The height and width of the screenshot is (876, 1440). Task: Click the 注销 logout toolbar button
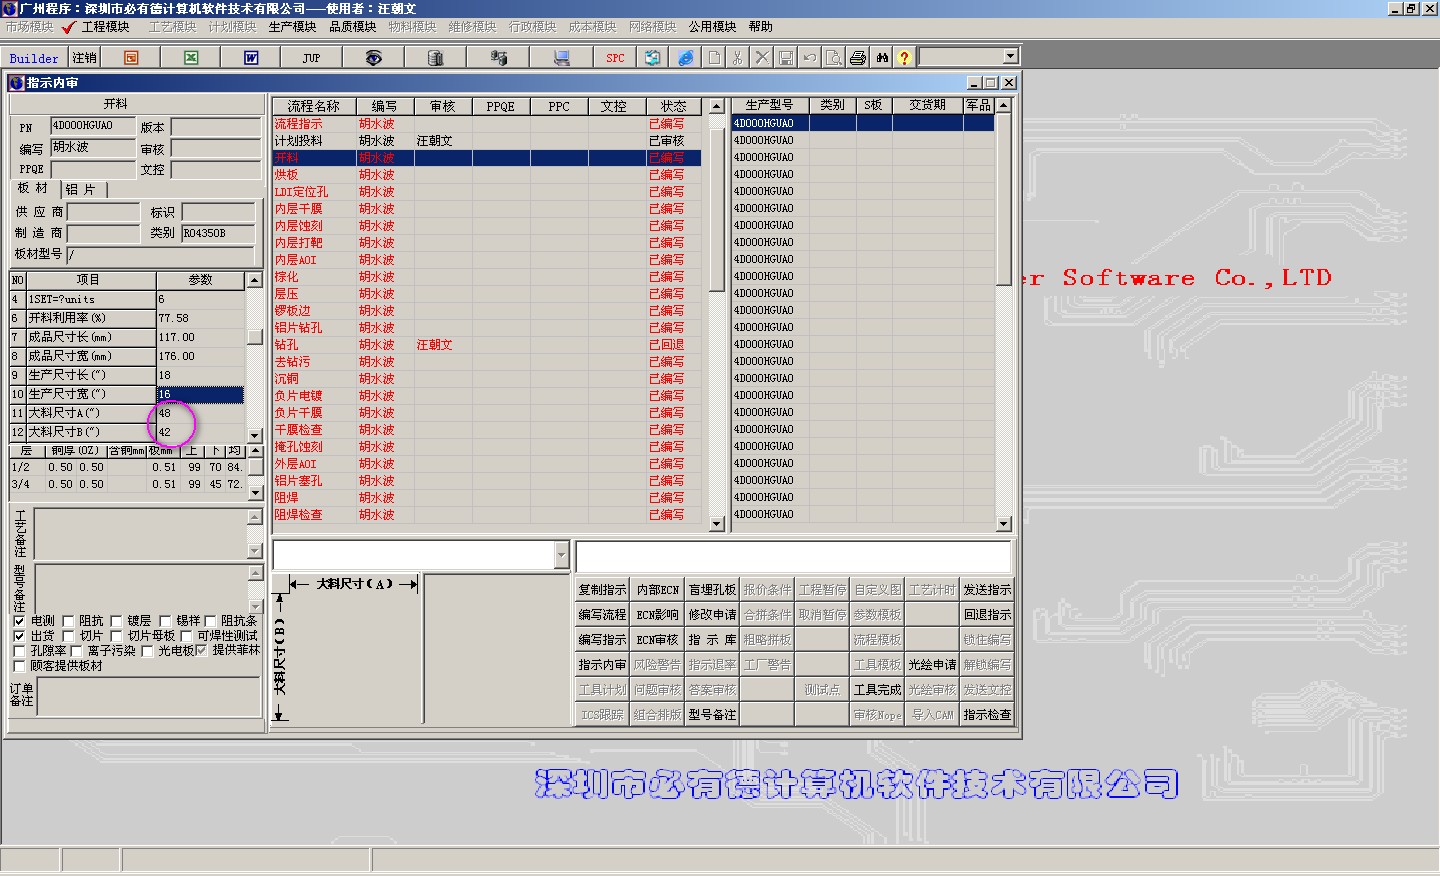(85, 58)
